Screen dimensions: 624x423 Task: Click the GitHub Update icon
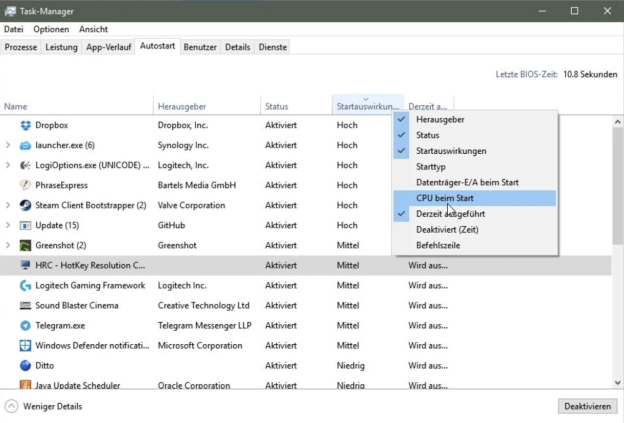click(x=25, y=225)
